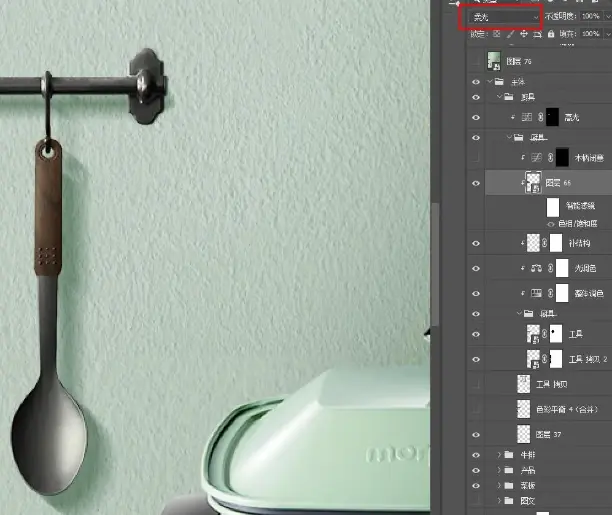Click the 图层 65 smart object thumbnail
The image size is (612, 515).
point(534,183)
